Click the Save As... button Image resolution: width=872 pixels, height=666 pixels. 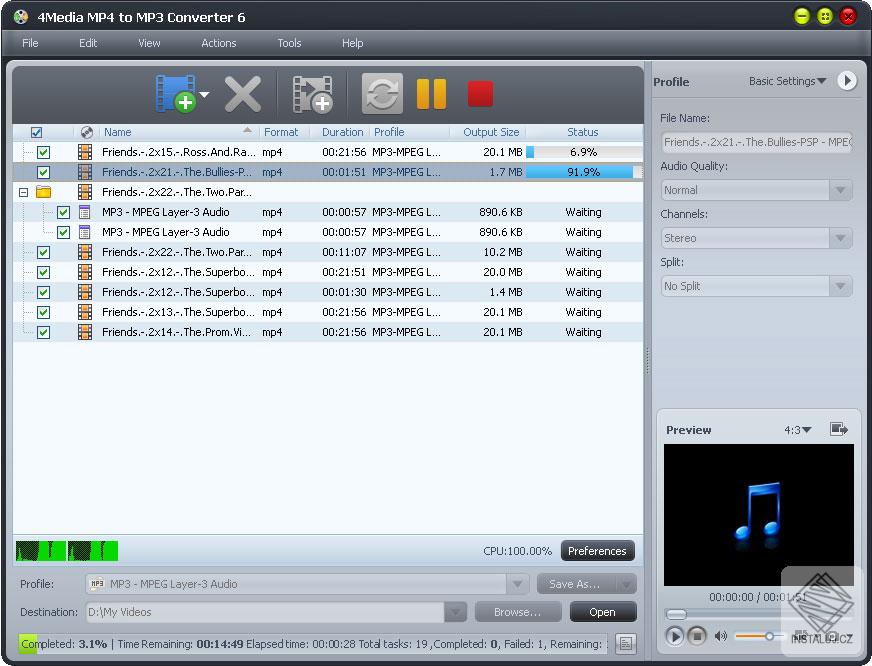576,584
